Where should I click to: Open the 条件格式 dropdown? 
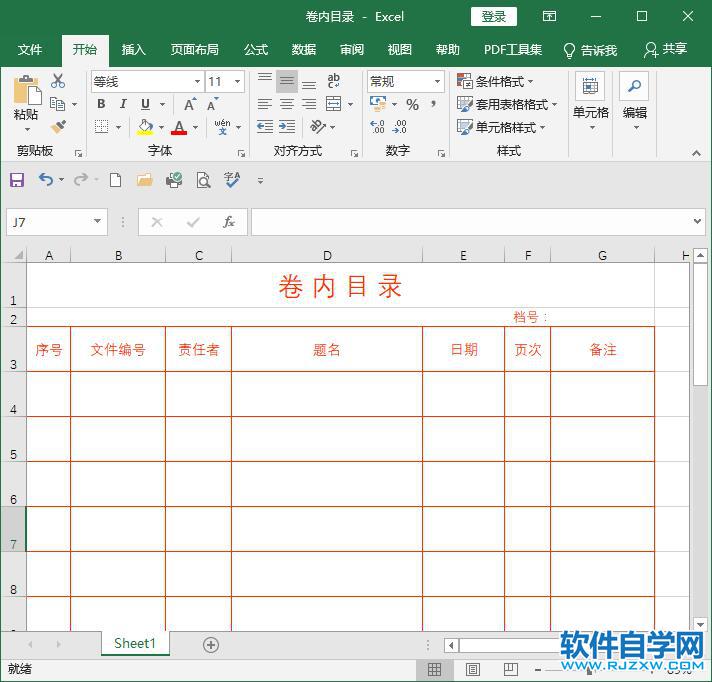click(495, 82)
